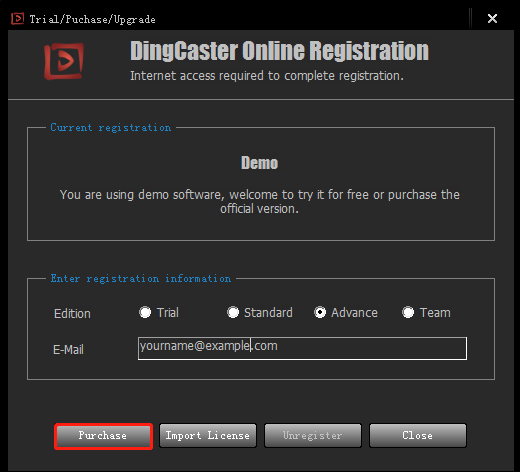Click the greyed-out Unregister button
The image size is (520, 472).
tap(313, 435)
